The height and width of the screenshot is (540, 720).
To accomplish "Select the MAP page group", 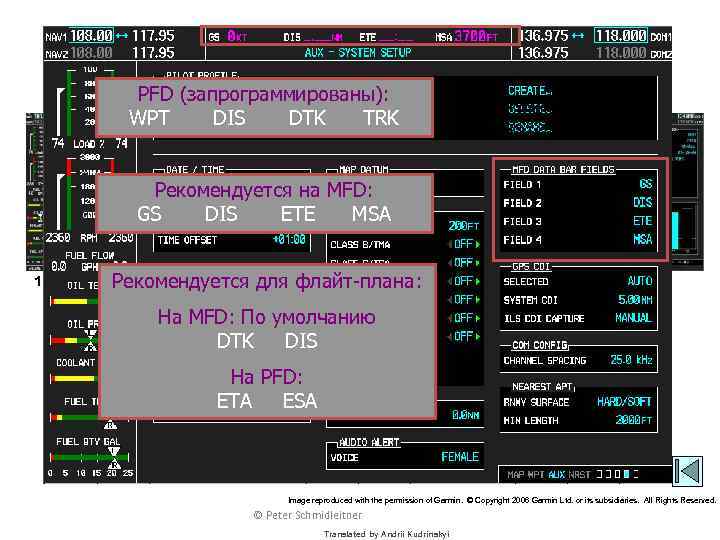I will pyautogui.click(x=515, y=474).
